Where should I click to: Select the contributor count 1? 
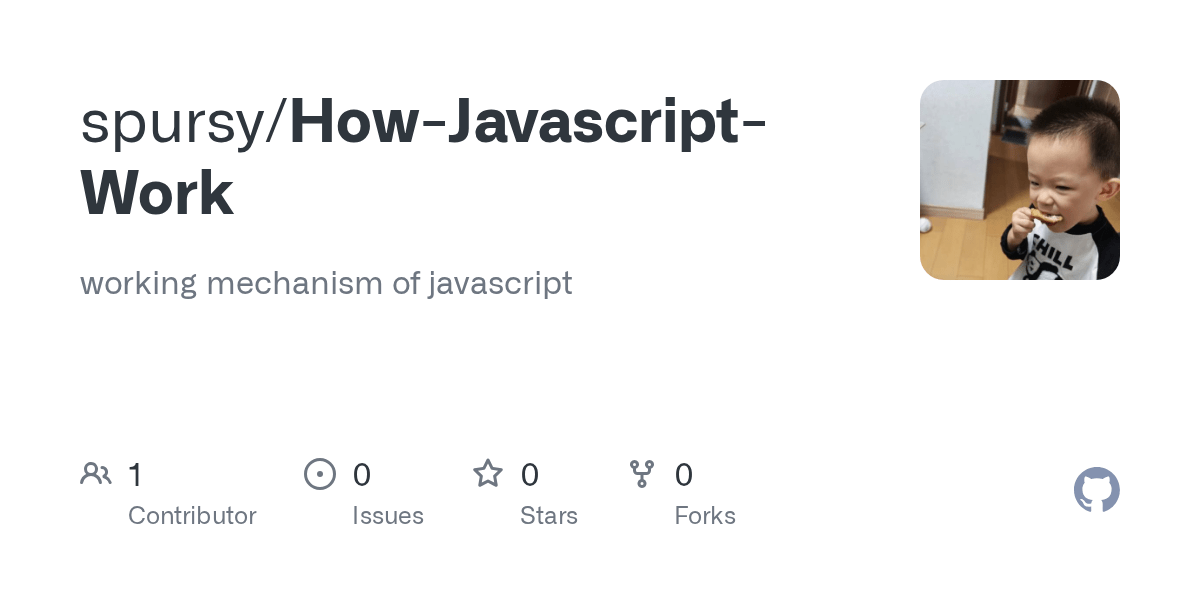pos(136,475)
